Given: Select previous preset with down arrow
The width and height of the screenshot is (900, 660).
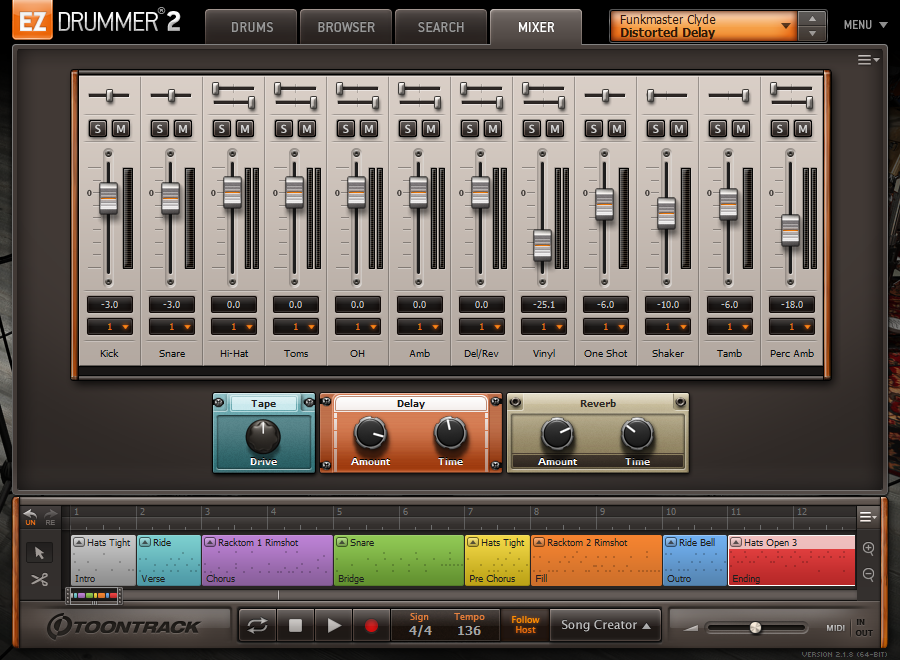Looking at the screenshot, I should pyautogui.click(x=812, y=34).
